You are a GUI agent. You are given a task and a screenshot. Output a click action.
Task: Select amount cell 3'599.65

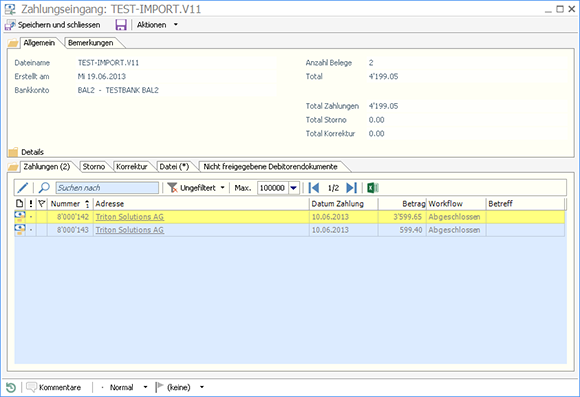point(402,217)
